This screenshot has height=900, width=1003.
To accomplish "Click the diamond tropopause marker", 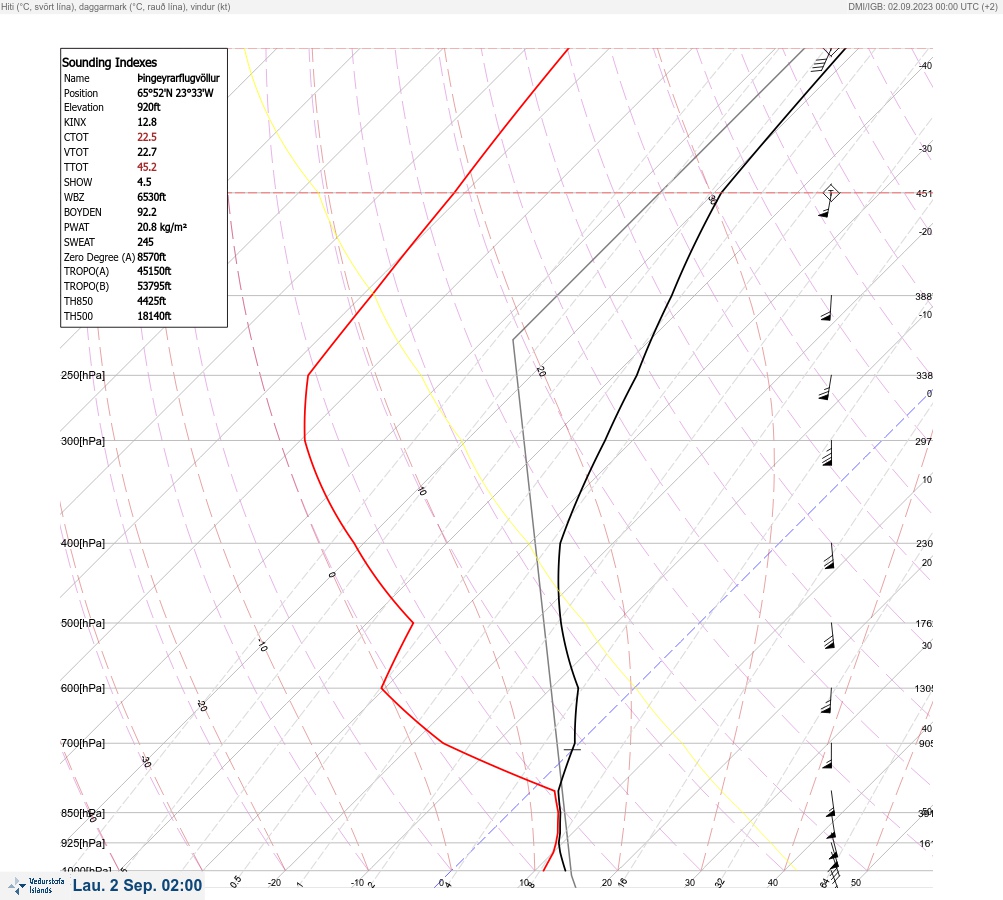I will click(x=830, y=193).
